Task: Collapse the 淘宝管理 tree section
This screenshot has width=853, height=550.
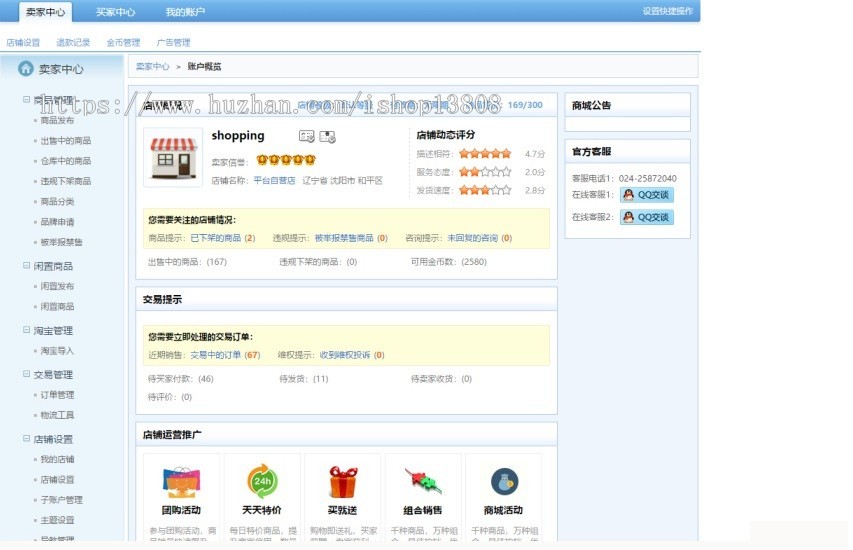Action: point(27,330)
